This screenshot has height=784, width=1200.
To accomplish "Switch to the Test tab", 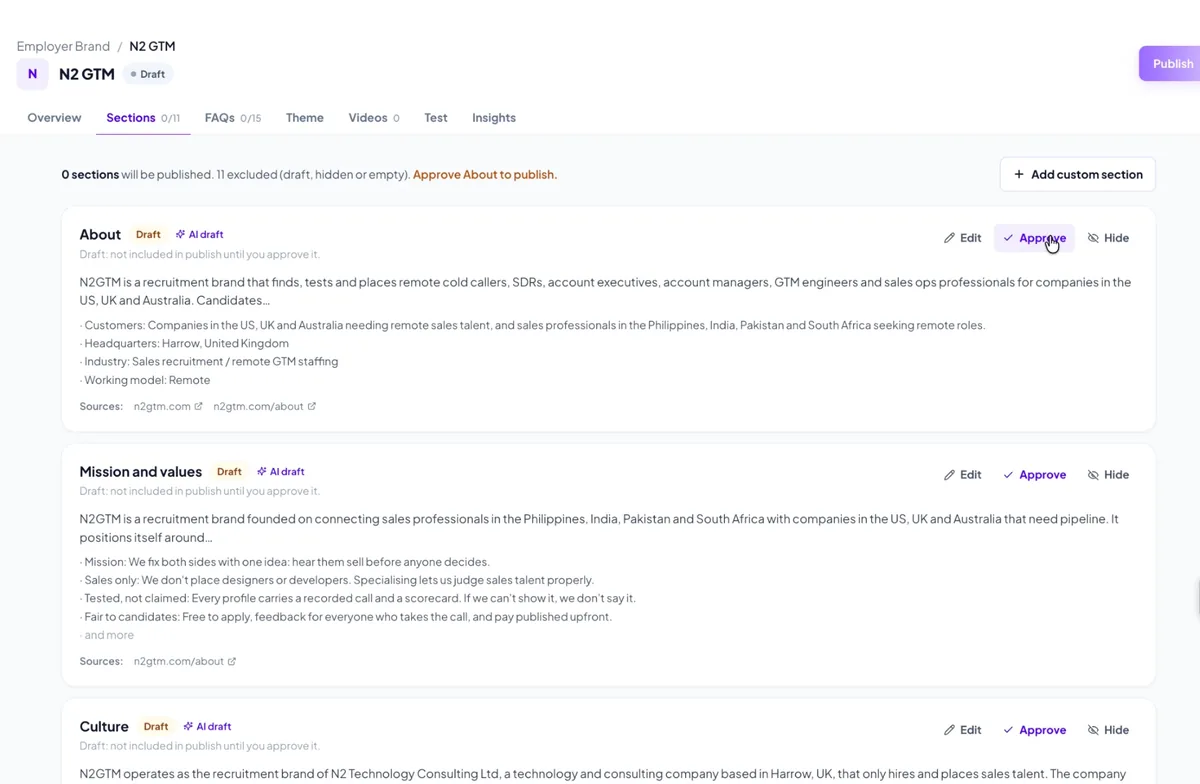I will tap(436, 118).
